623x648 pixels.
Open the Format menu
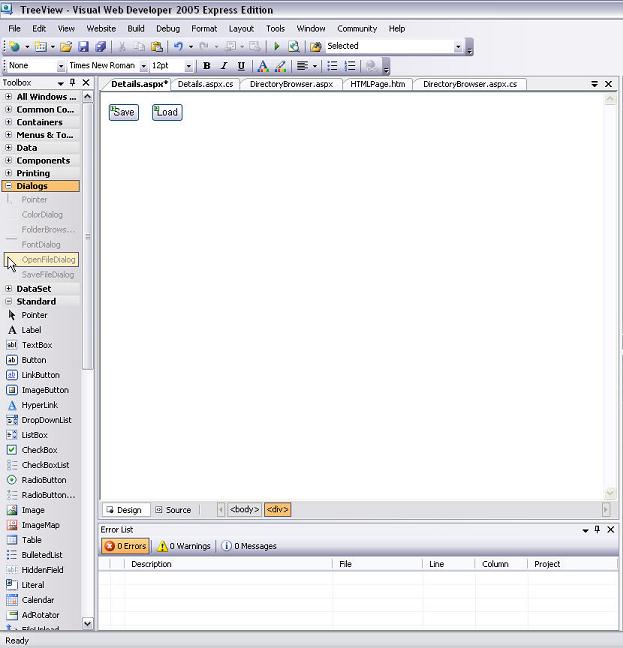coord(204,29)
